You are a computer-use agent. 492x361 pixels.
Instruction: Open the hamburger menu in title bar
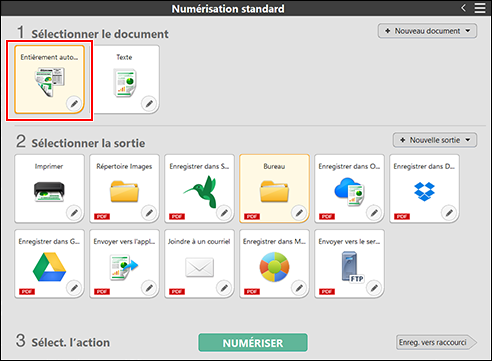coord(480,8)
